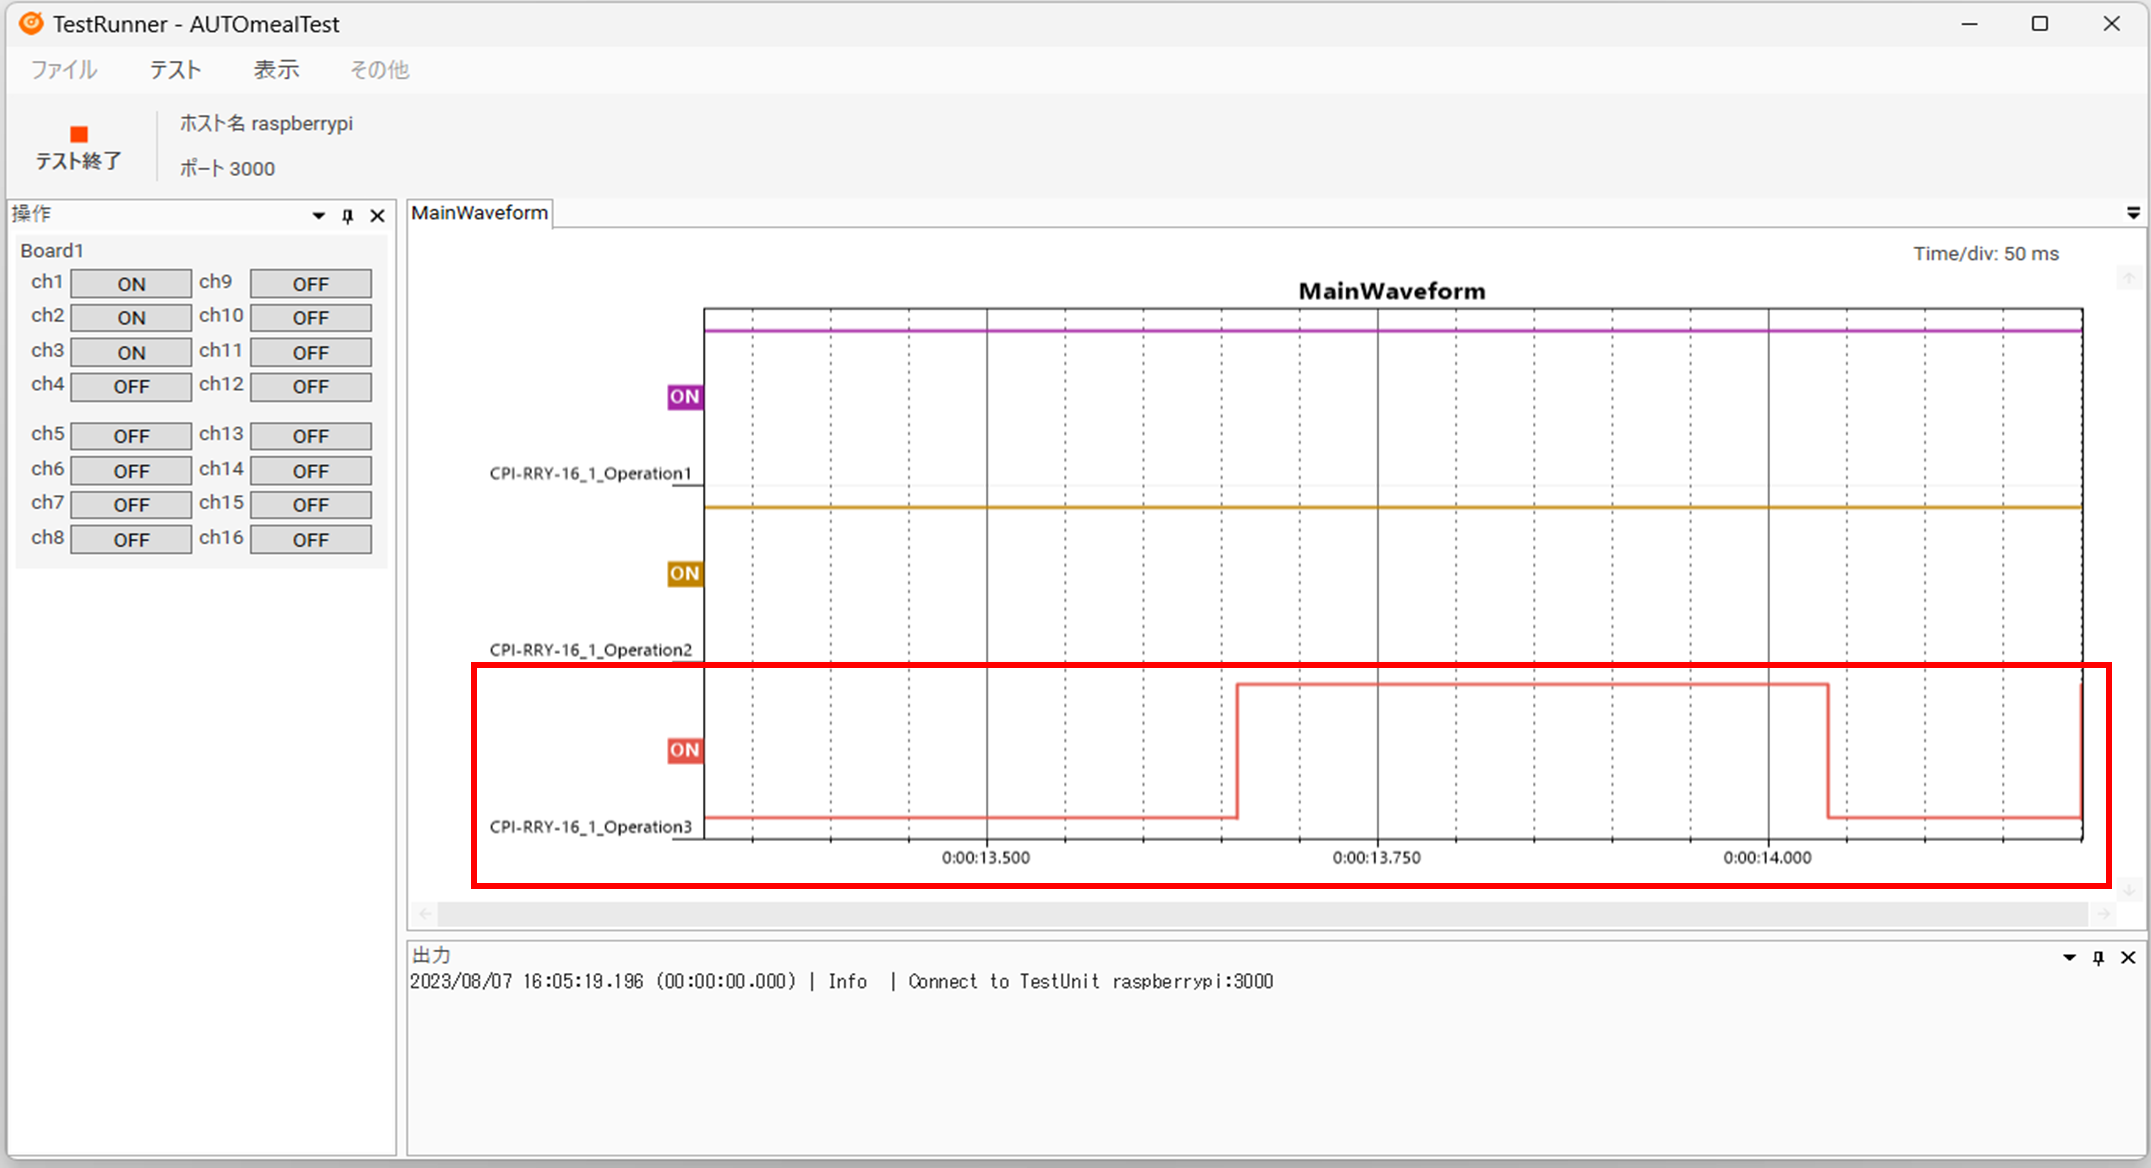Pin the 出力 panel with the pin icon
2151x1168 pixels.
2097,957
